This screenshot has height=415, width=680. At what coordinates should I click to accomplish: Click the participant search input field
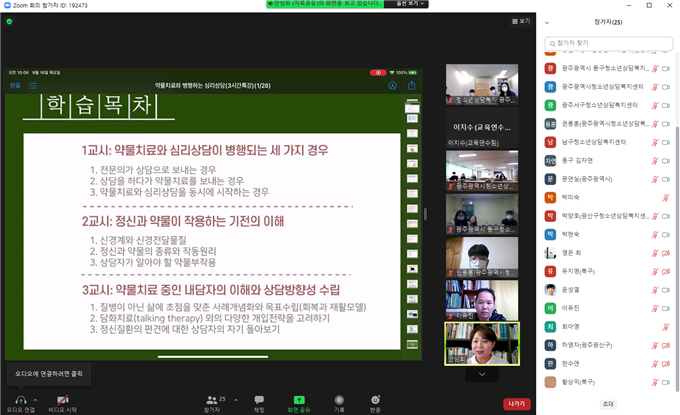pos(610,44)
